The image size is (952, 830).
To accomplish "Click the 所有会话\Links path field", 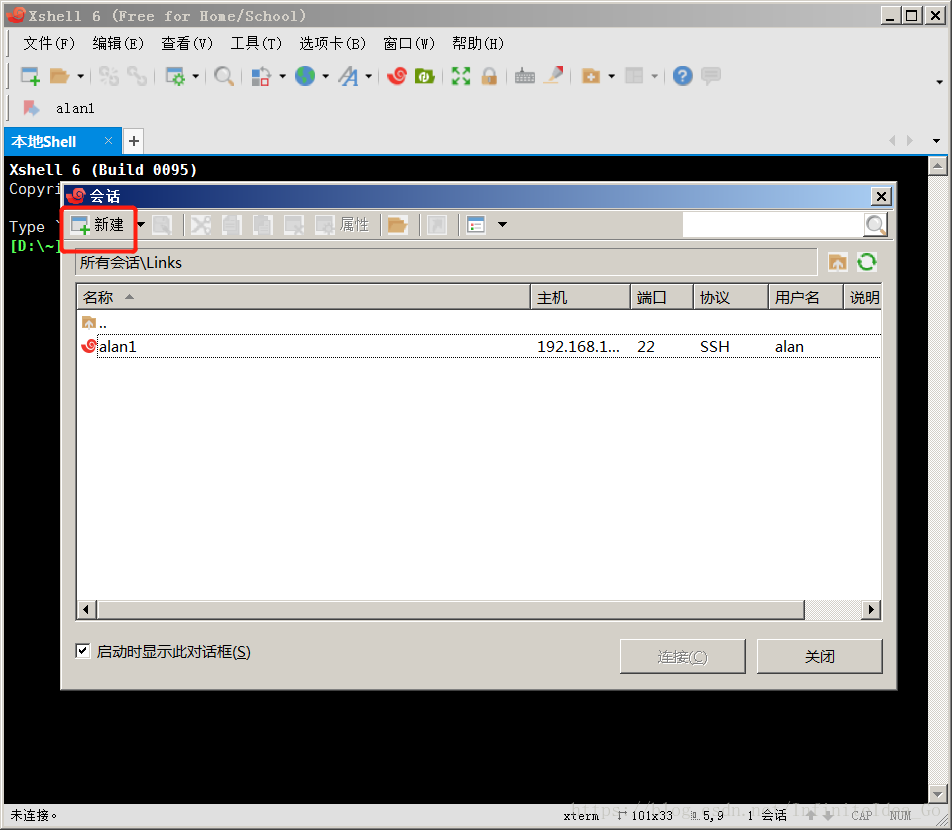I will [x=446, y=262].
